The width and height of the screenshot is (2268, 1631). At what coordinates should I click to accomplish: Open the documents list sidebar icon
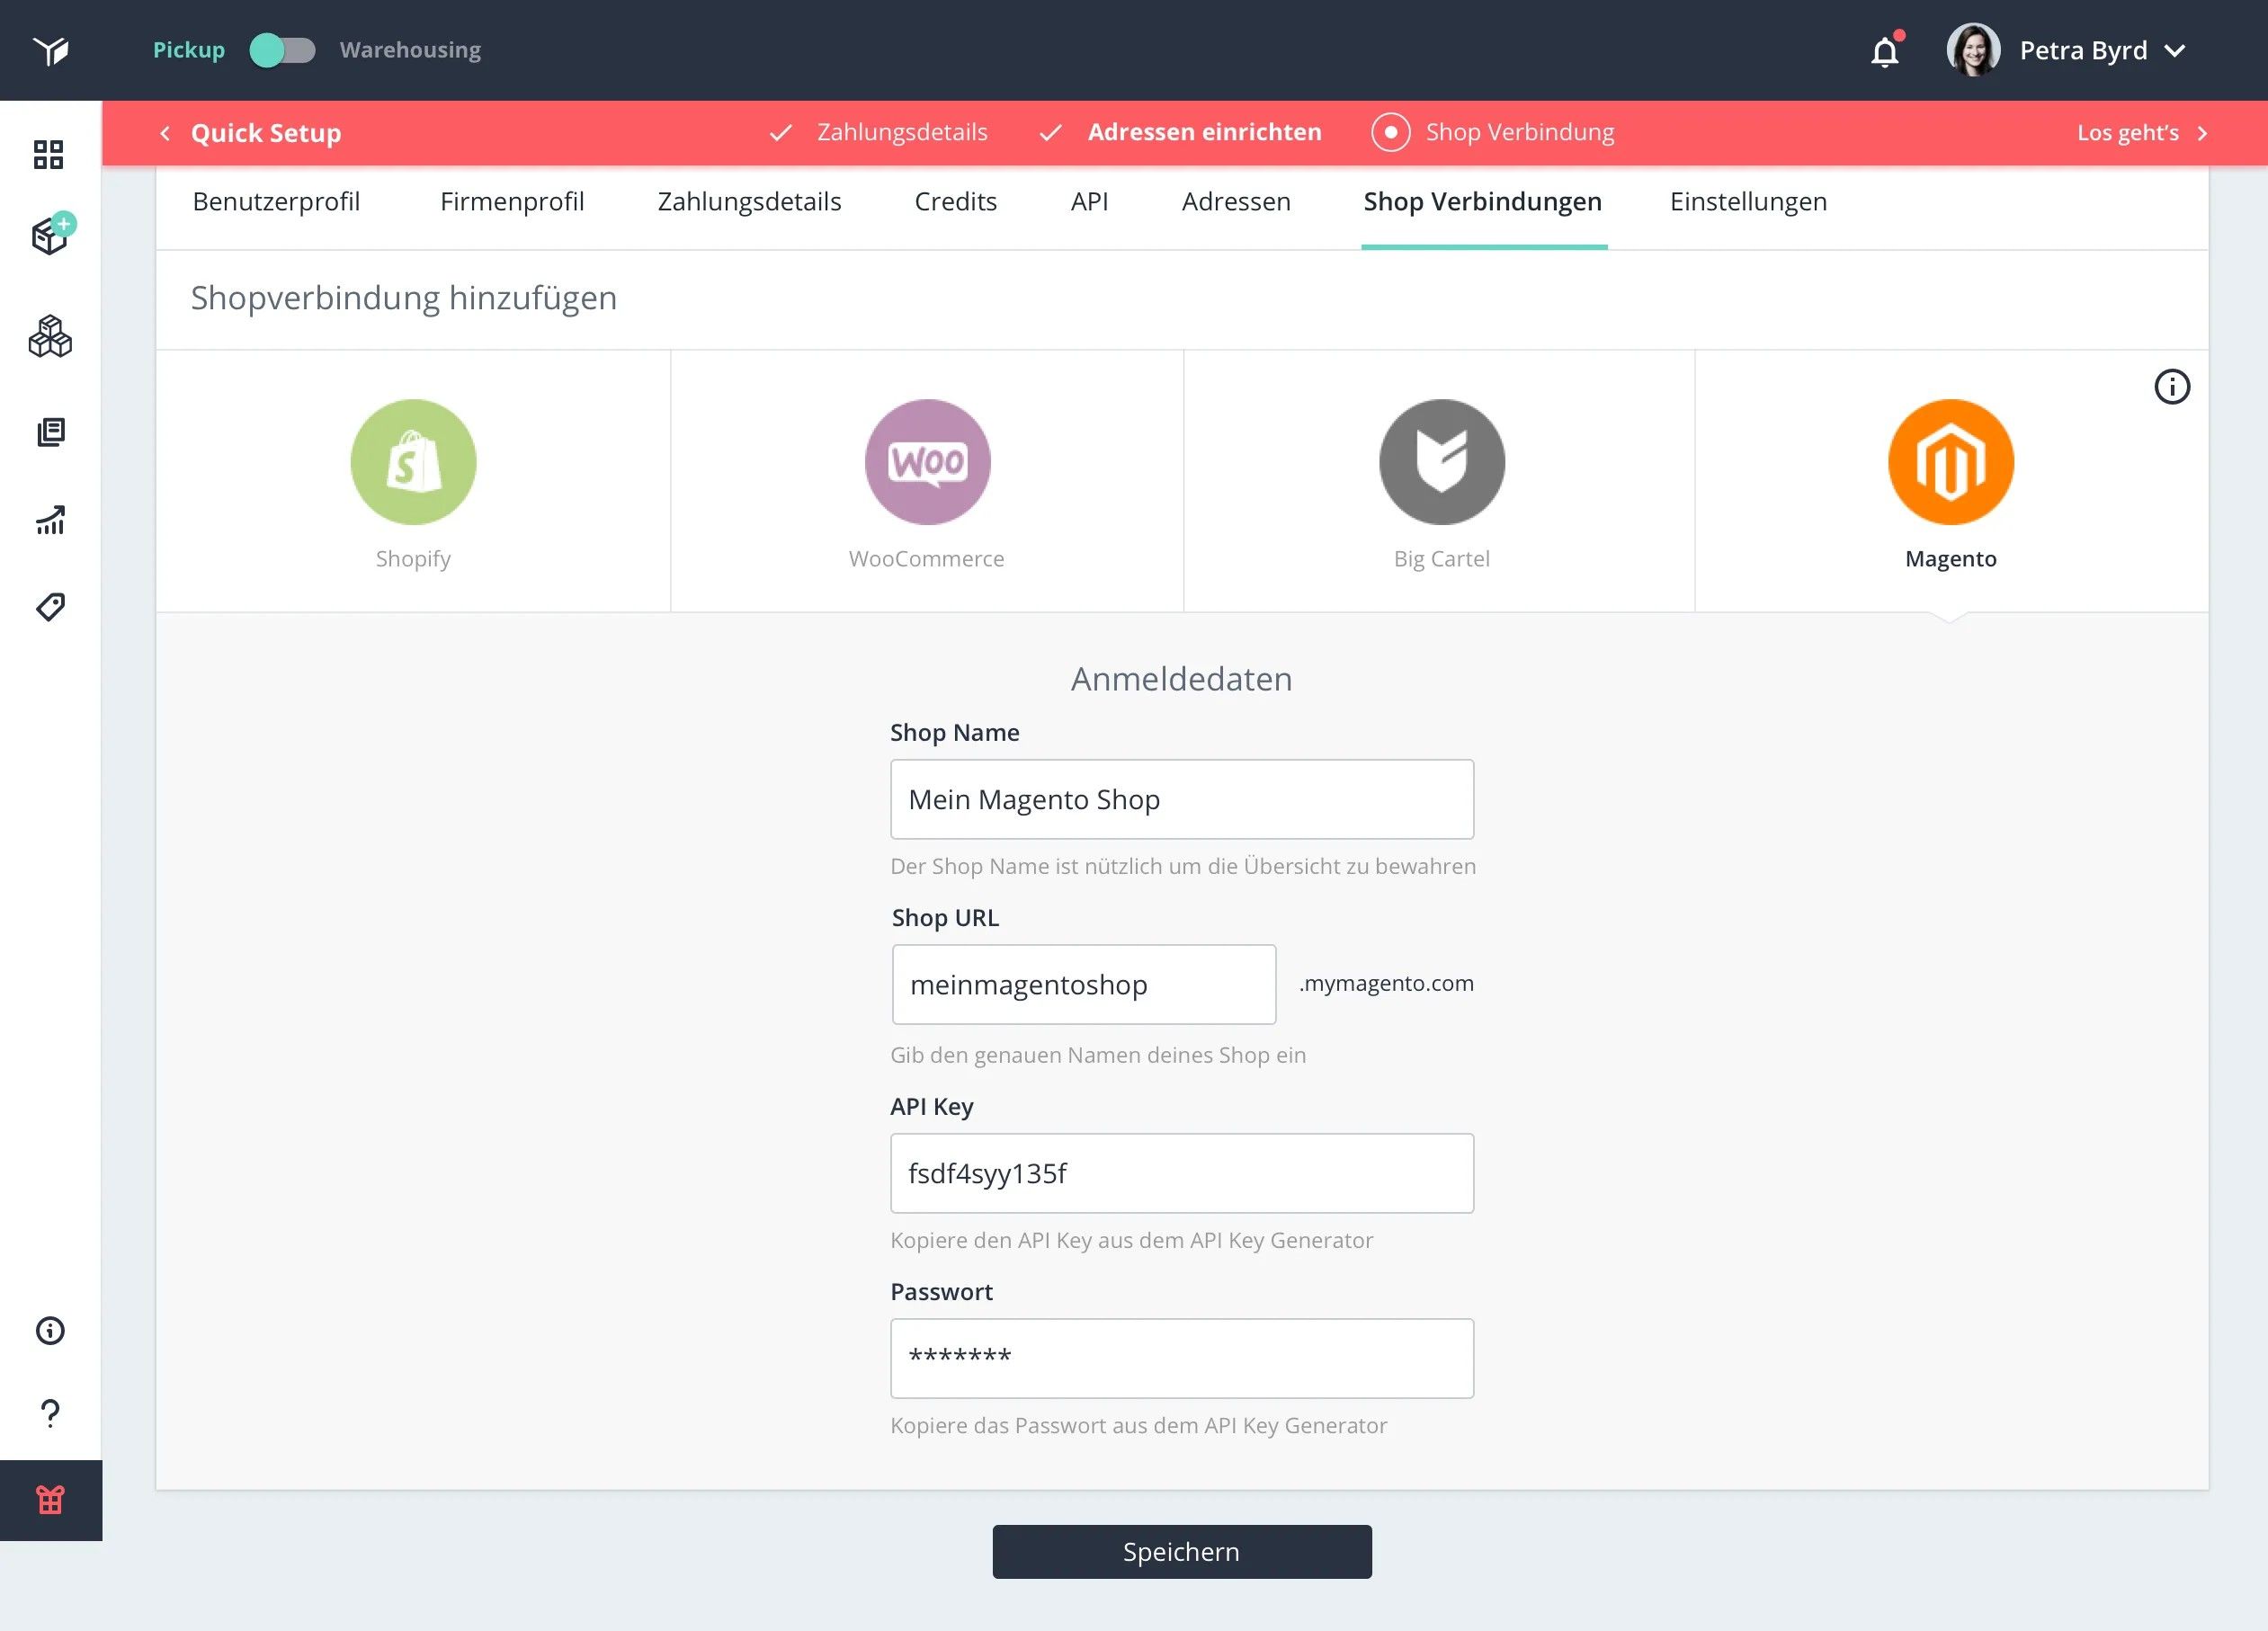coord(50,432)
